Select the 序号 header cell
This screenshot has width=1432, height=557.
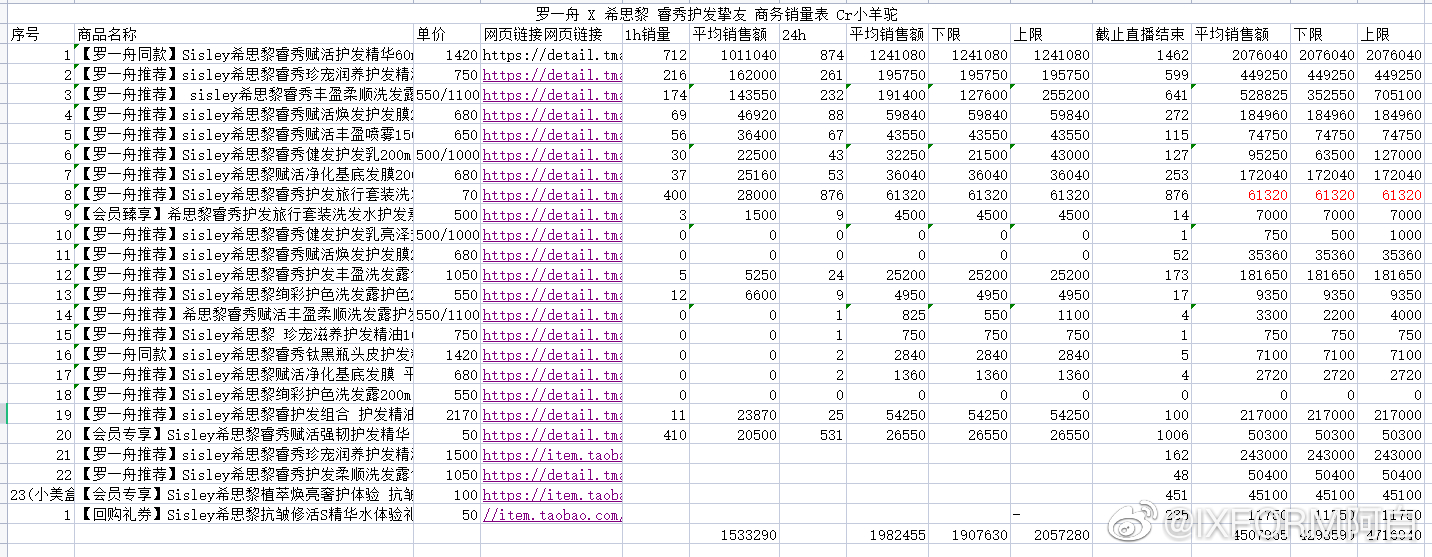point(41,35)
